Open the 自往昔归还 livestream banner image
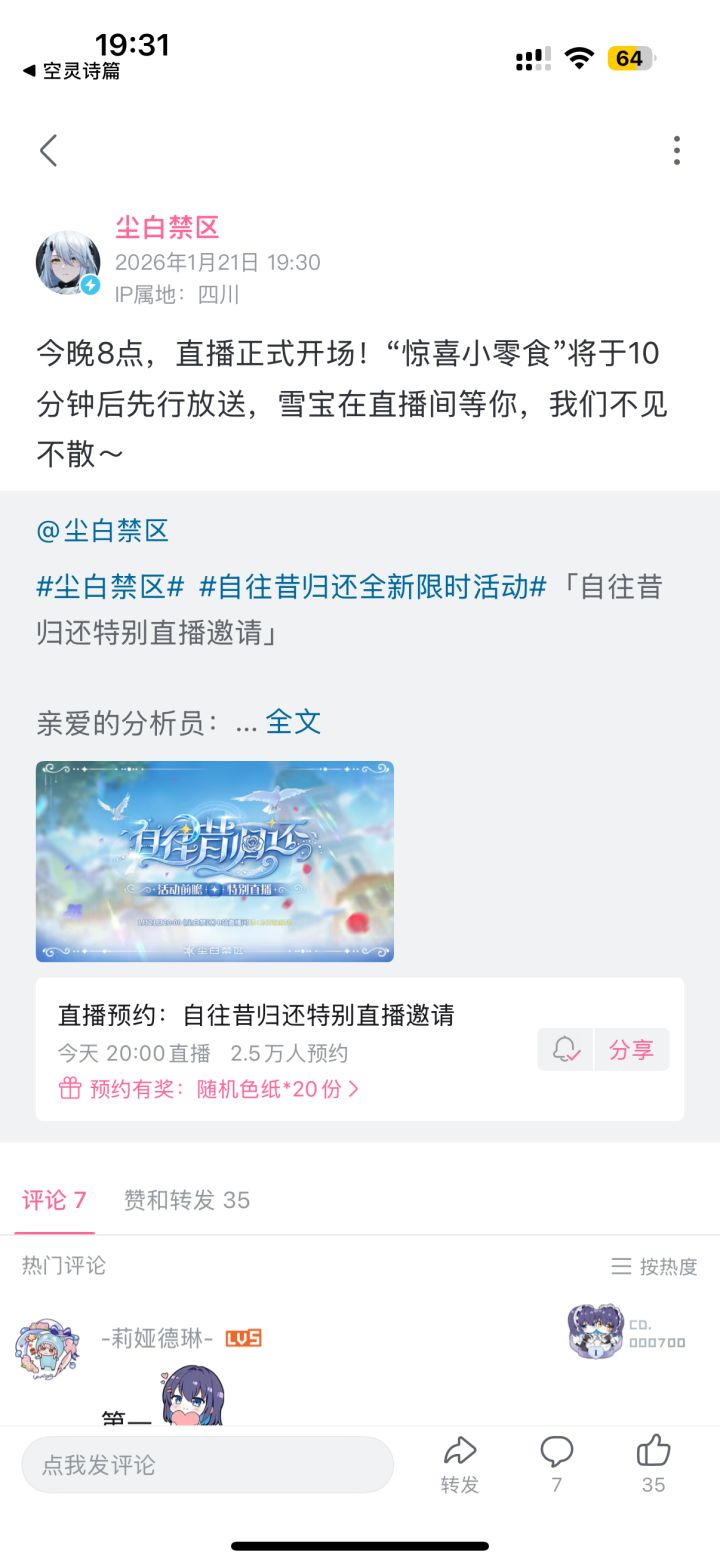Viewport: 720px width, 1565px height. click(215, 861)
